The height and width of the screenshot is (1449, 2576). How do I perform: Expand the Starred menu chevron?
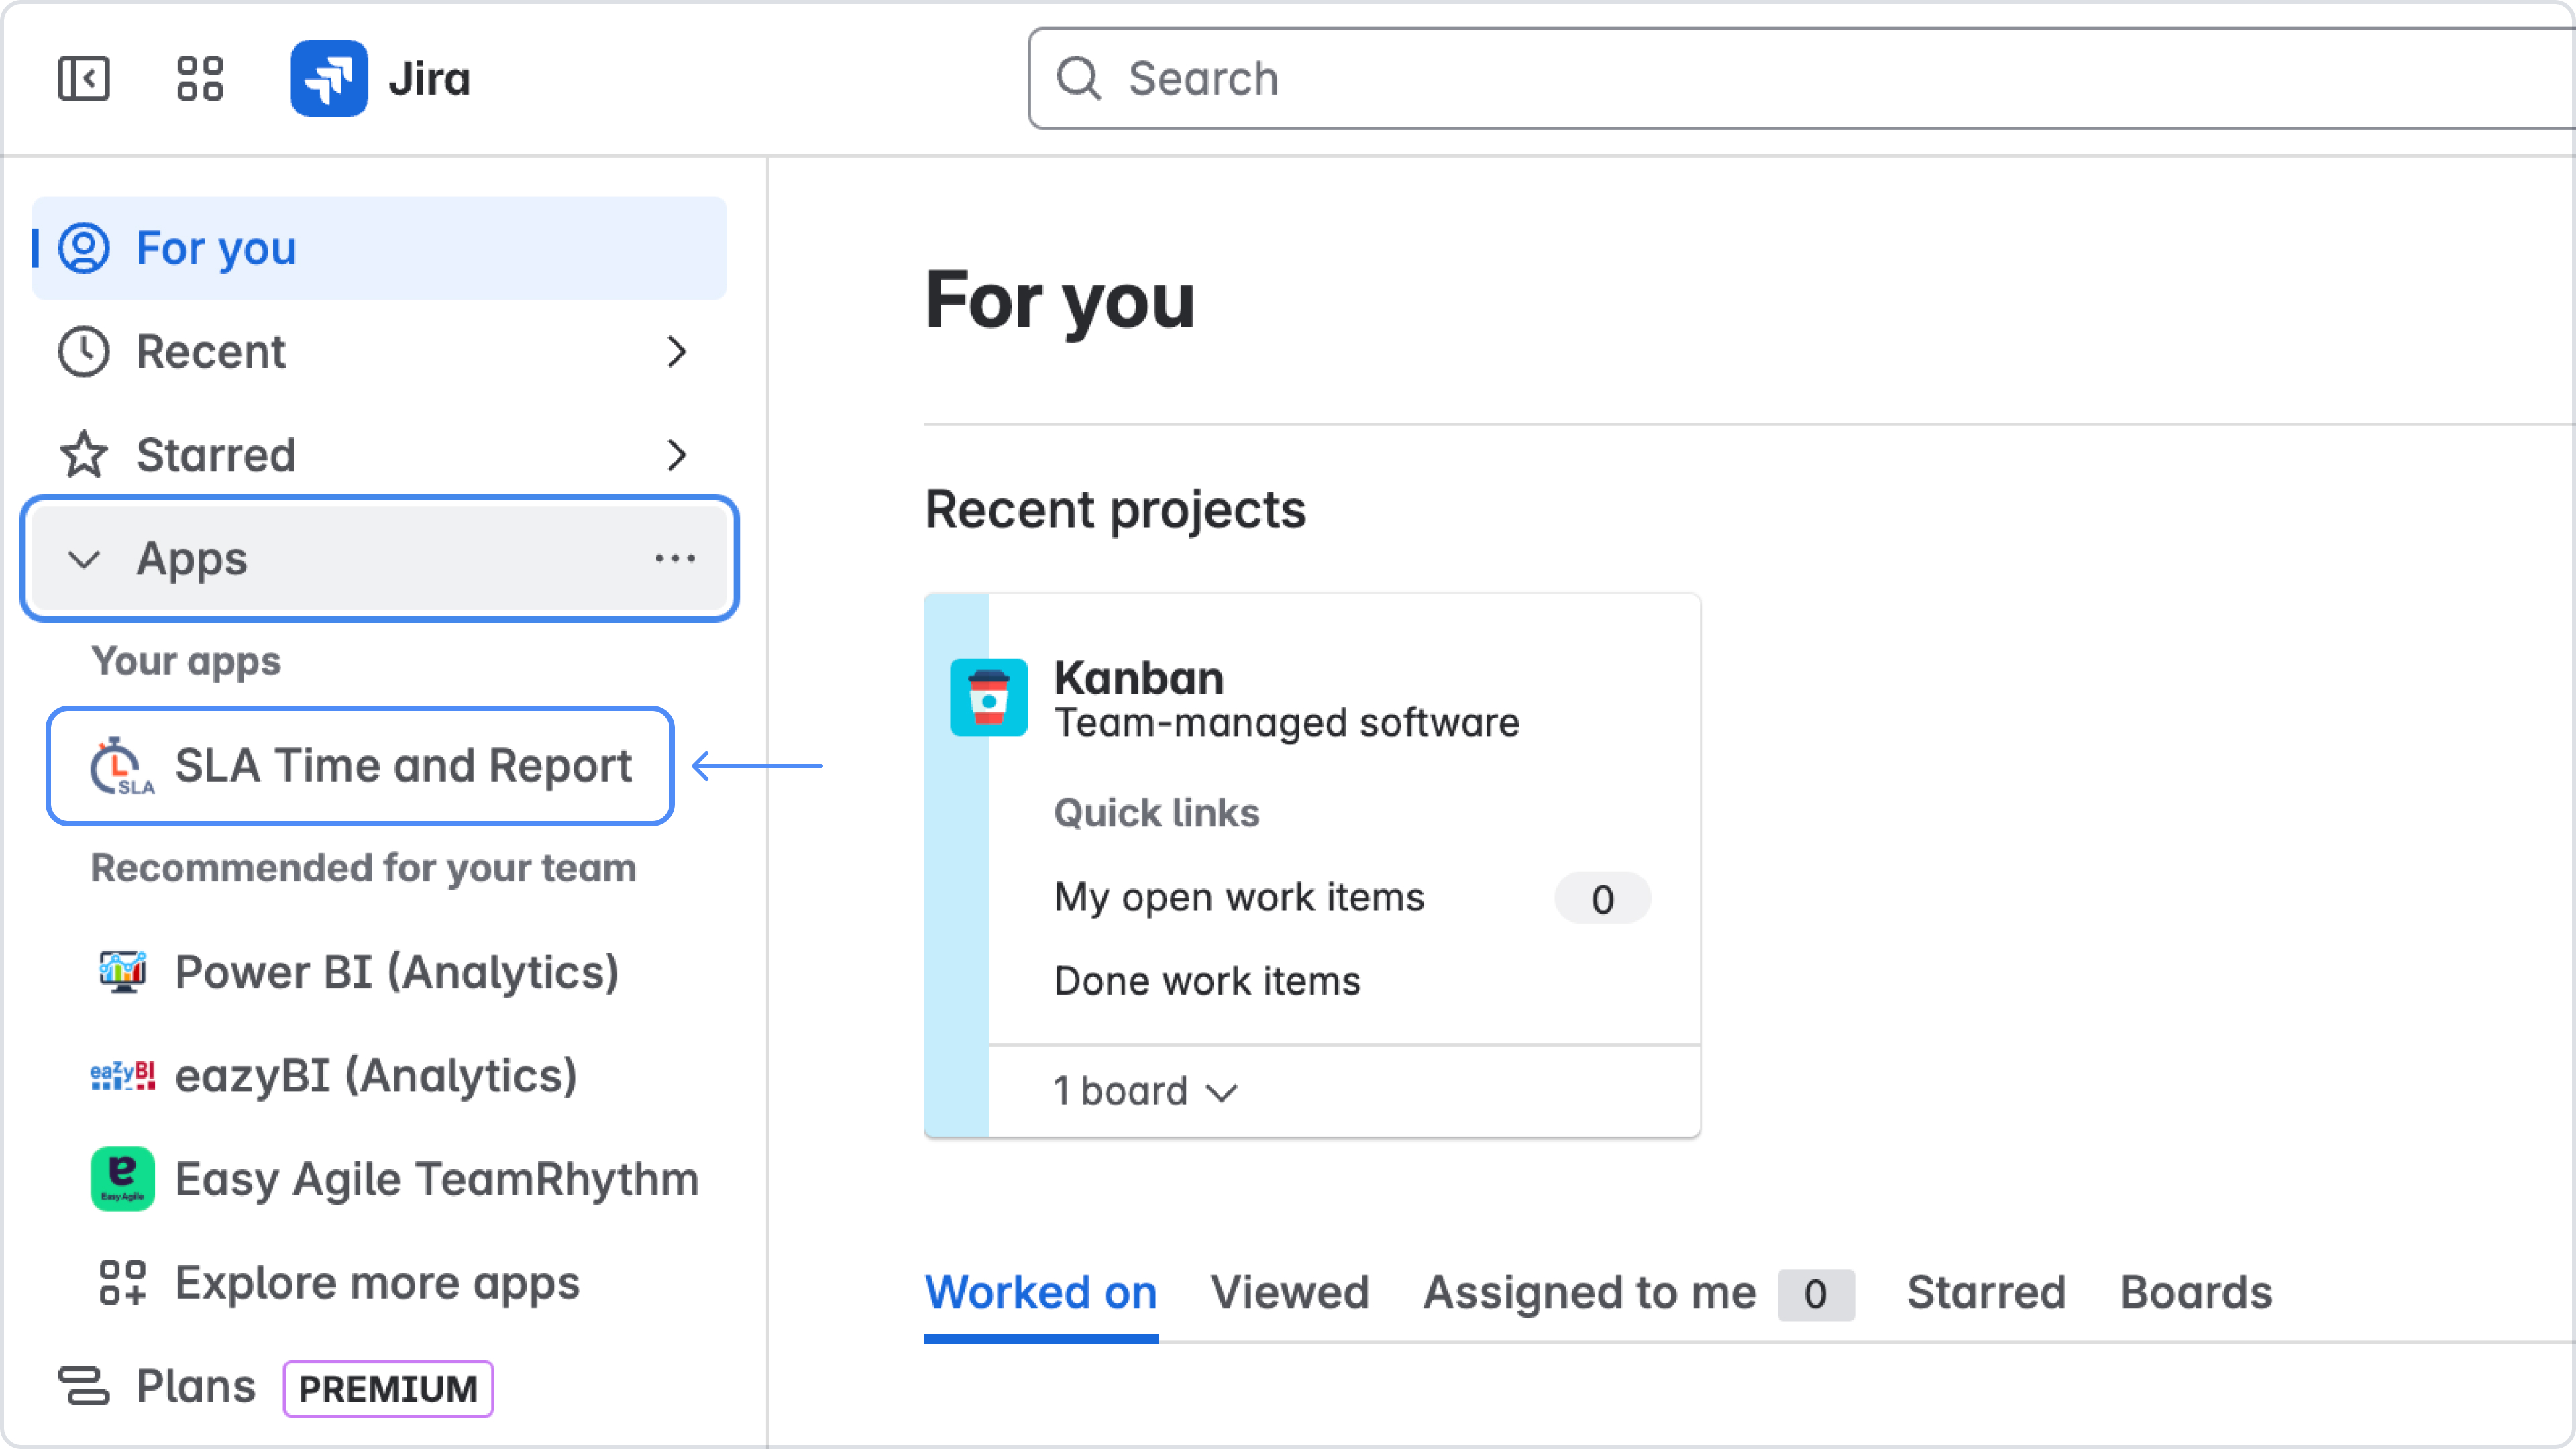pos(677,455)
